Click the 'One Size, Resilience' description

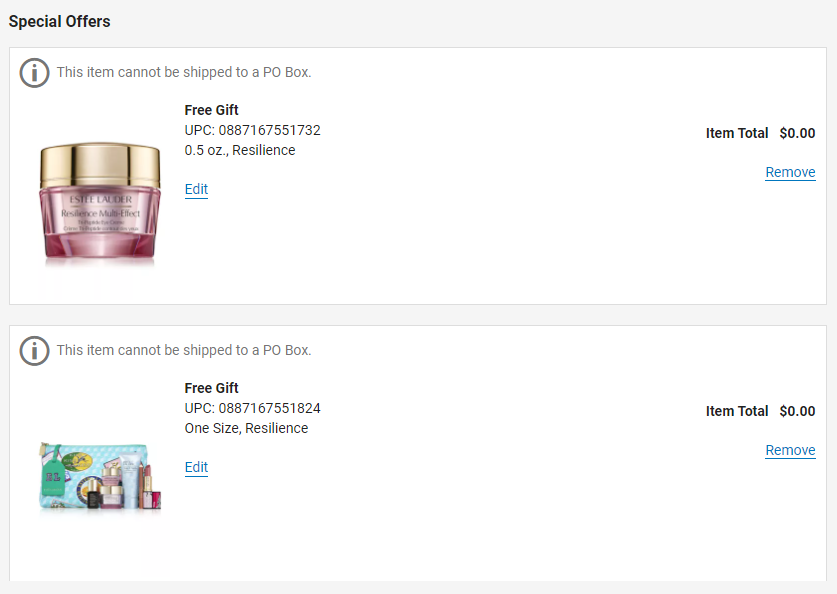click(x=246, y=429)
